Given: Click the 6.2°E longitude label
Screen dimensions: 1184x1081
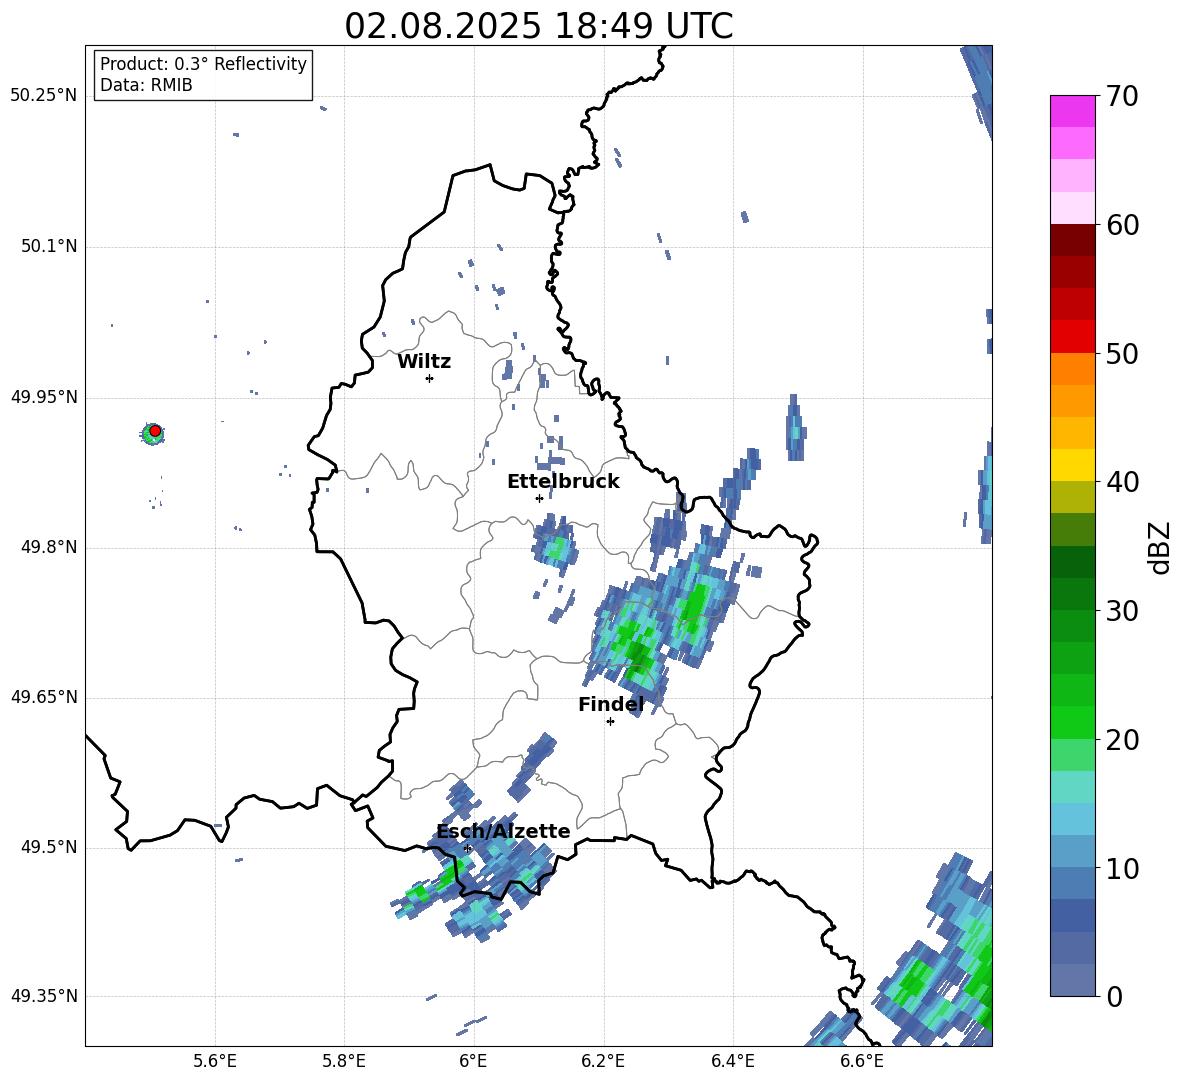Looking at the screenshot, I should click(603, 1061).
